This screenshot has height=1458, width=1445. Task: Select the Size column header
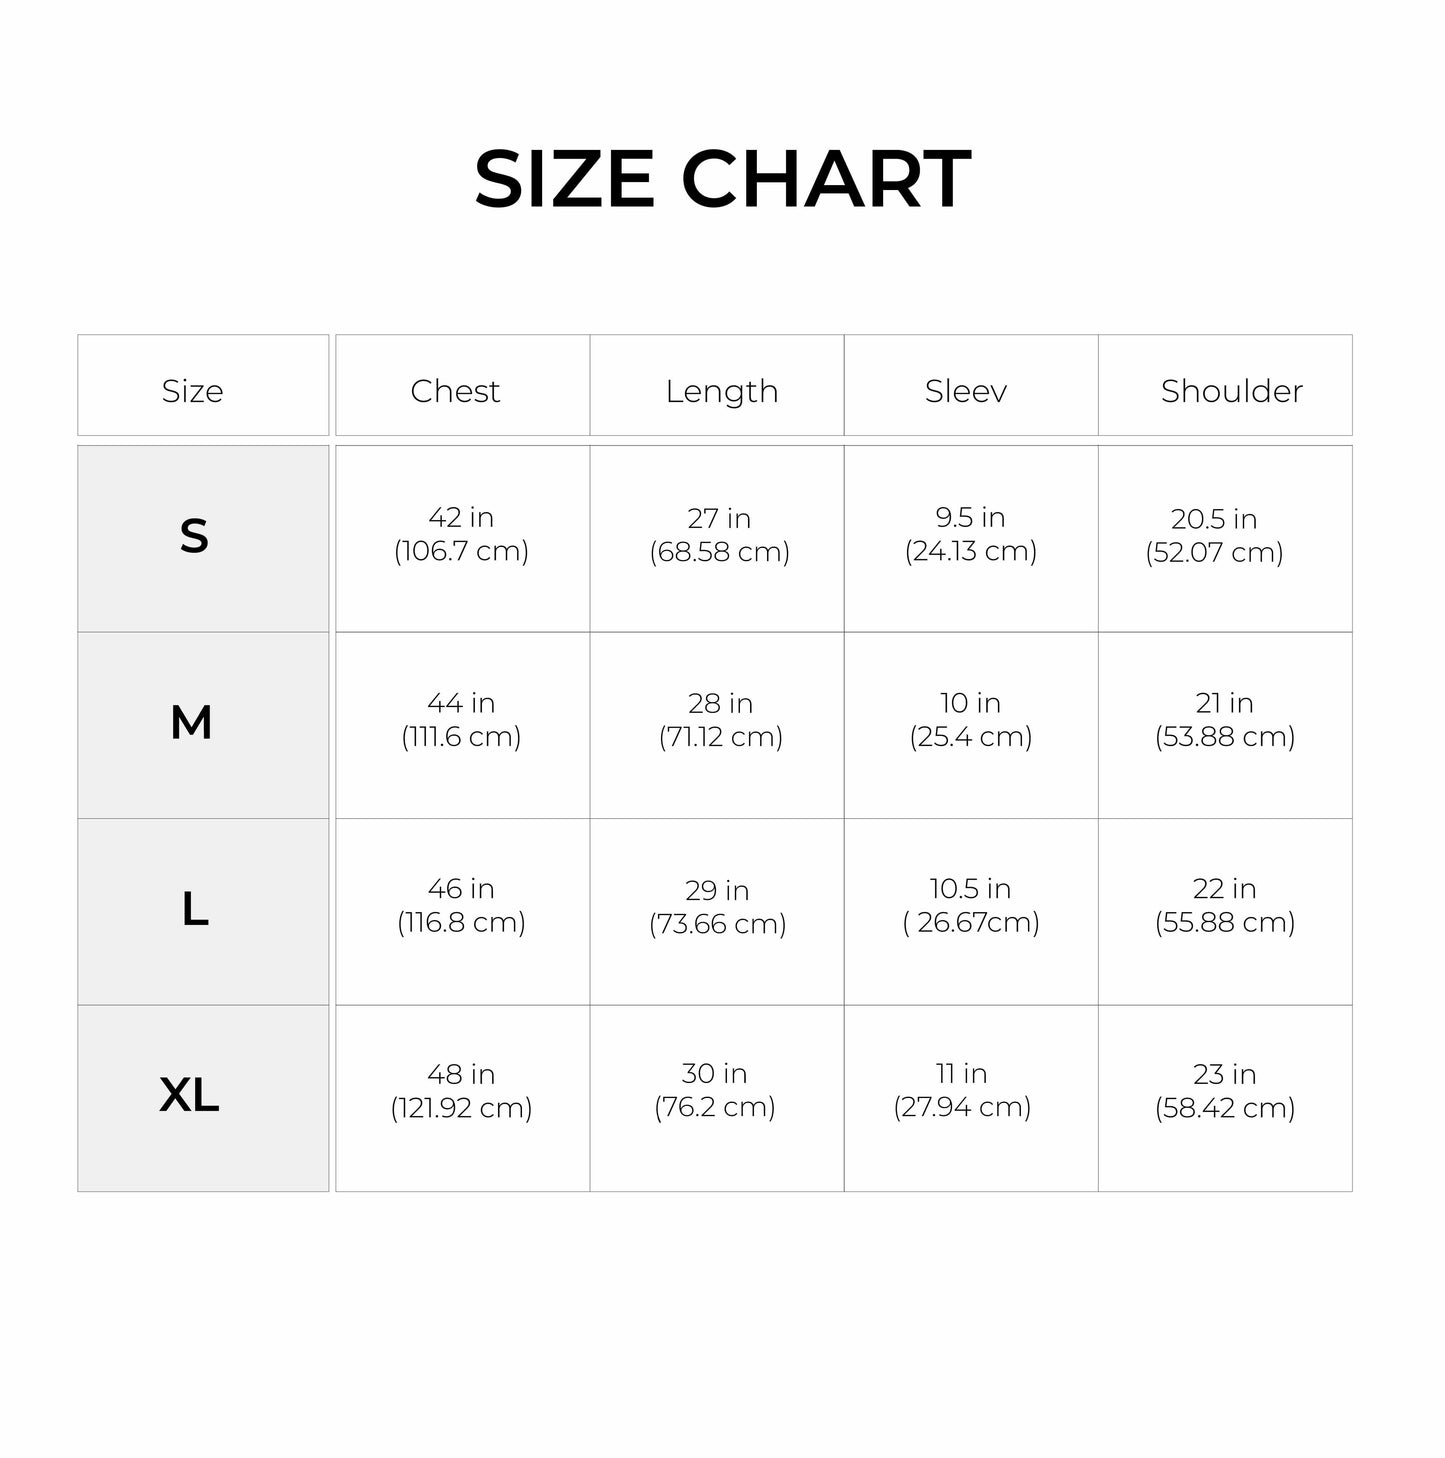coord(193,390)
